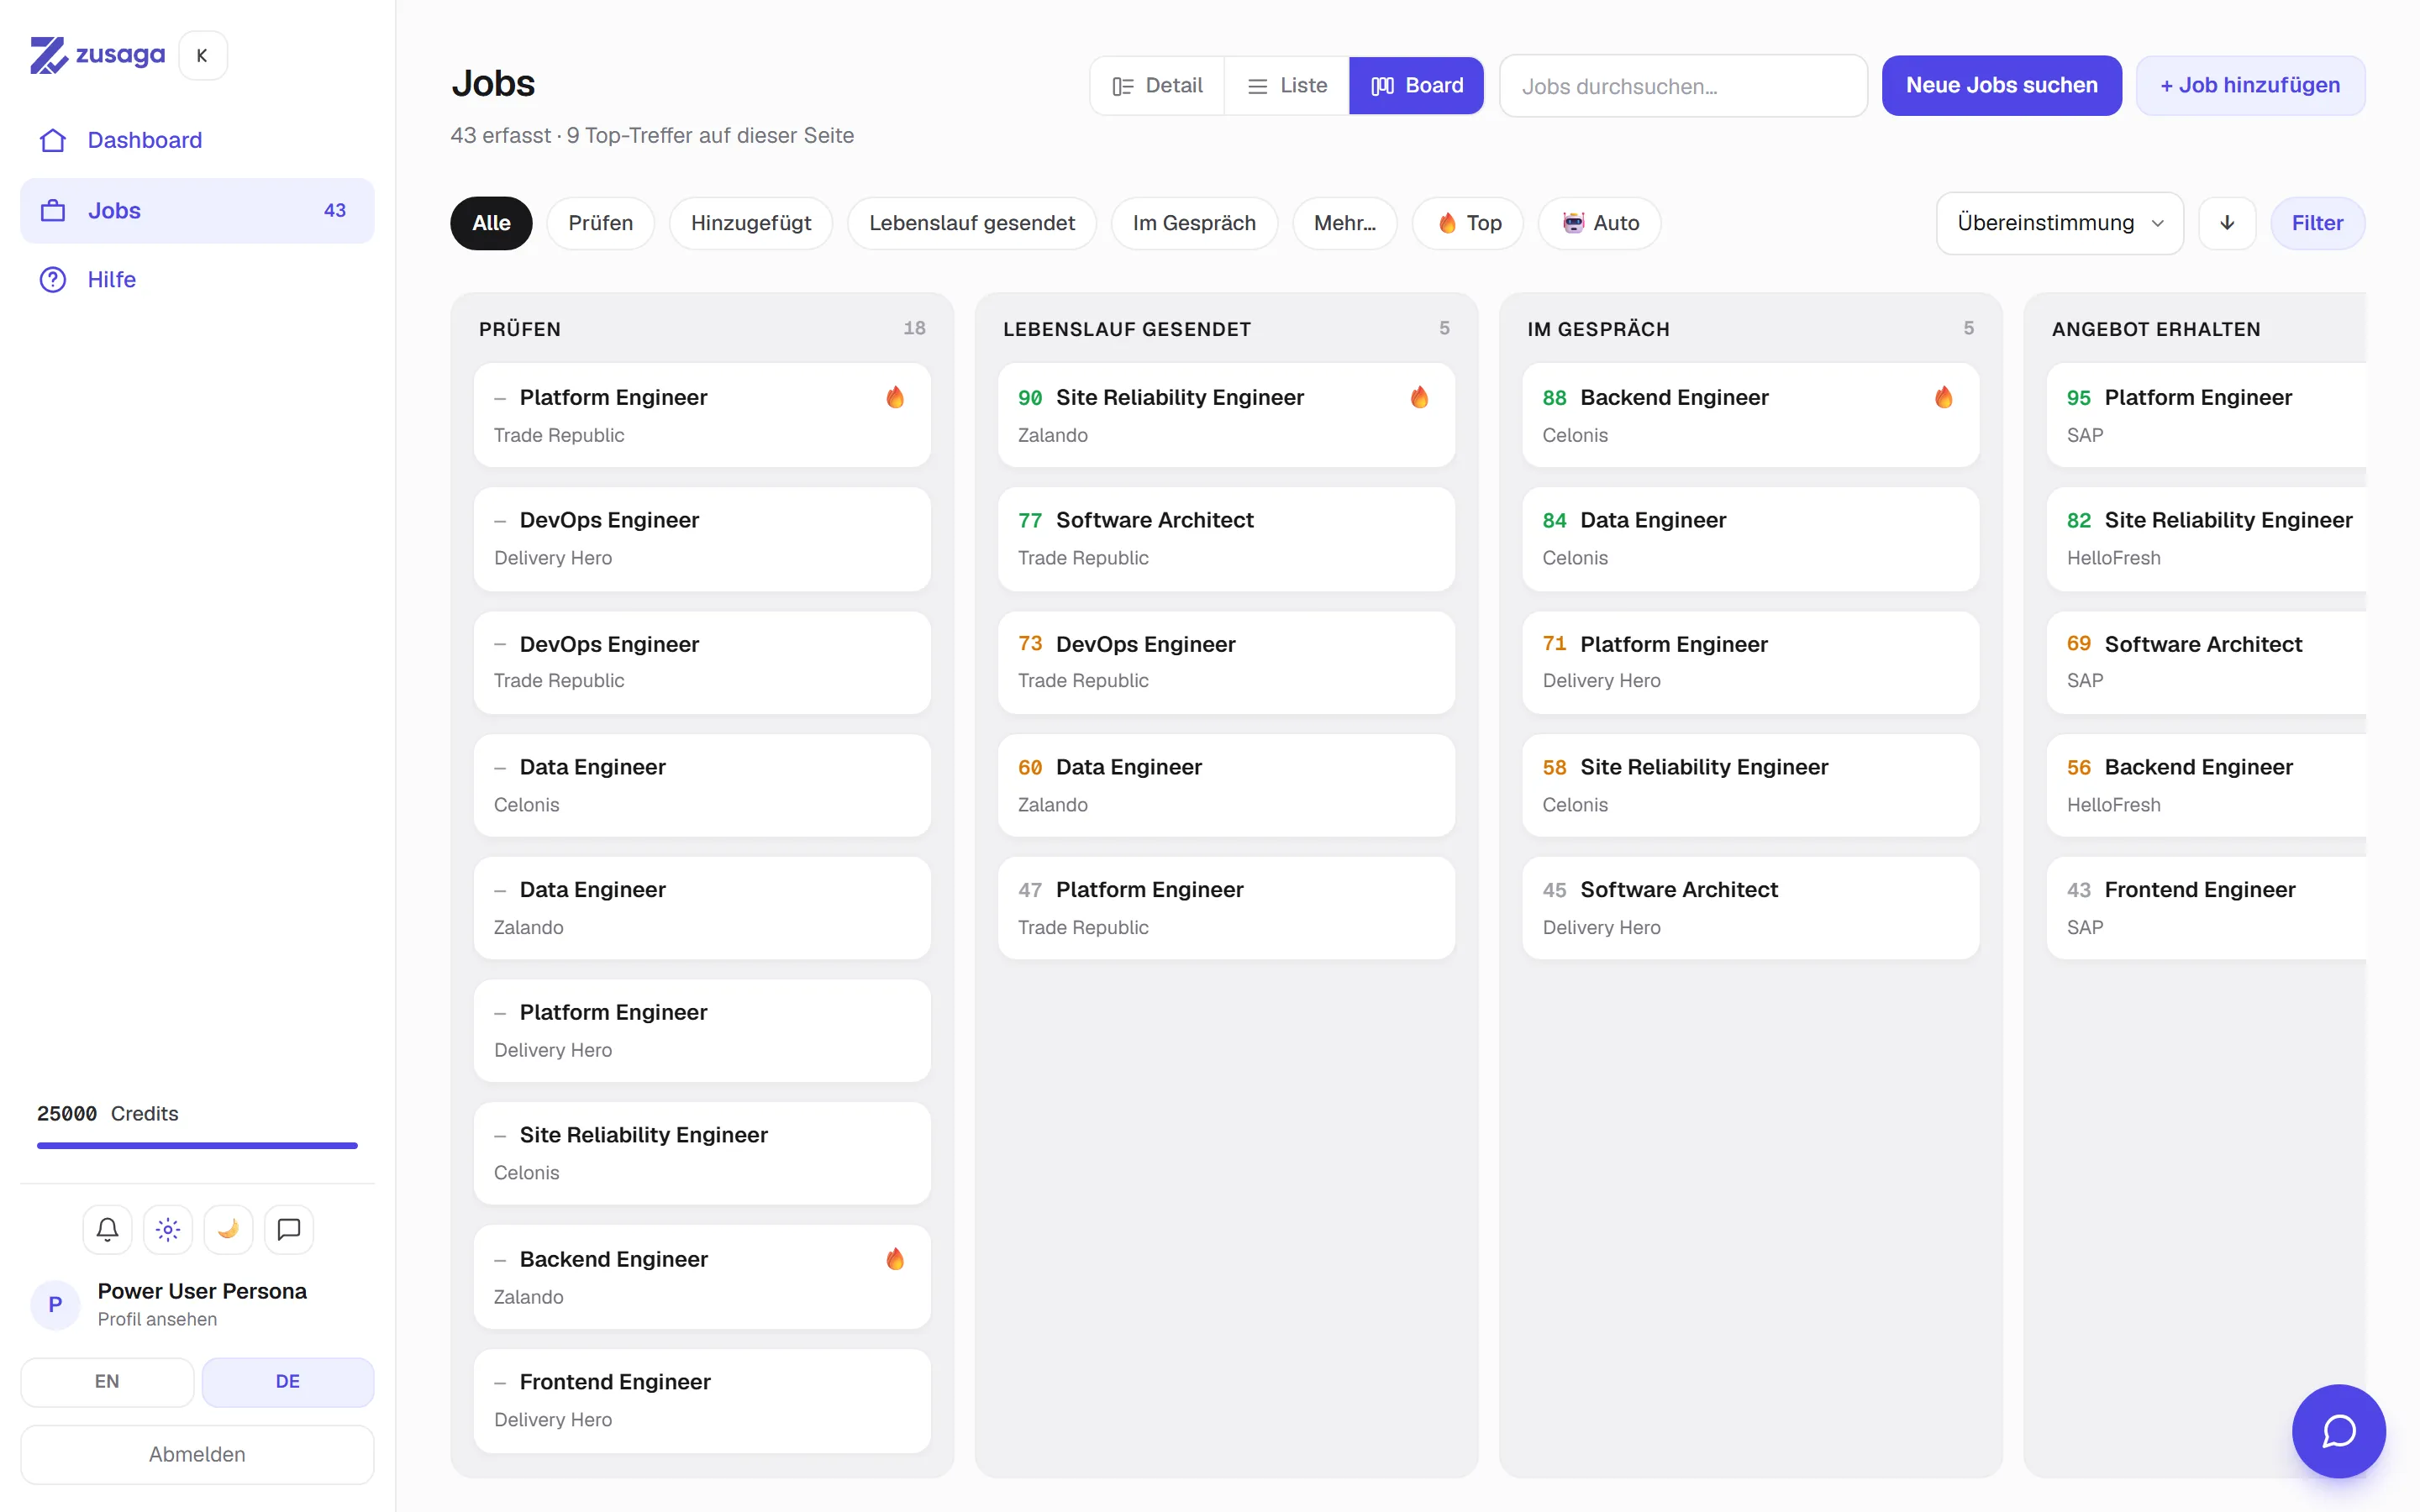Open Software Architect Trade Republic card
This screenshot has height=1512, width=2420.
click(1226, 539)
